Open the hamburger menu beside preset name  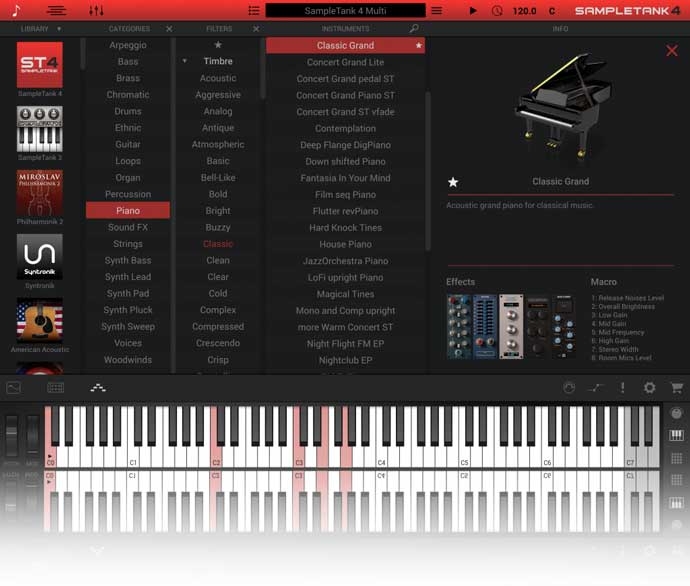[x=435, y=10]
